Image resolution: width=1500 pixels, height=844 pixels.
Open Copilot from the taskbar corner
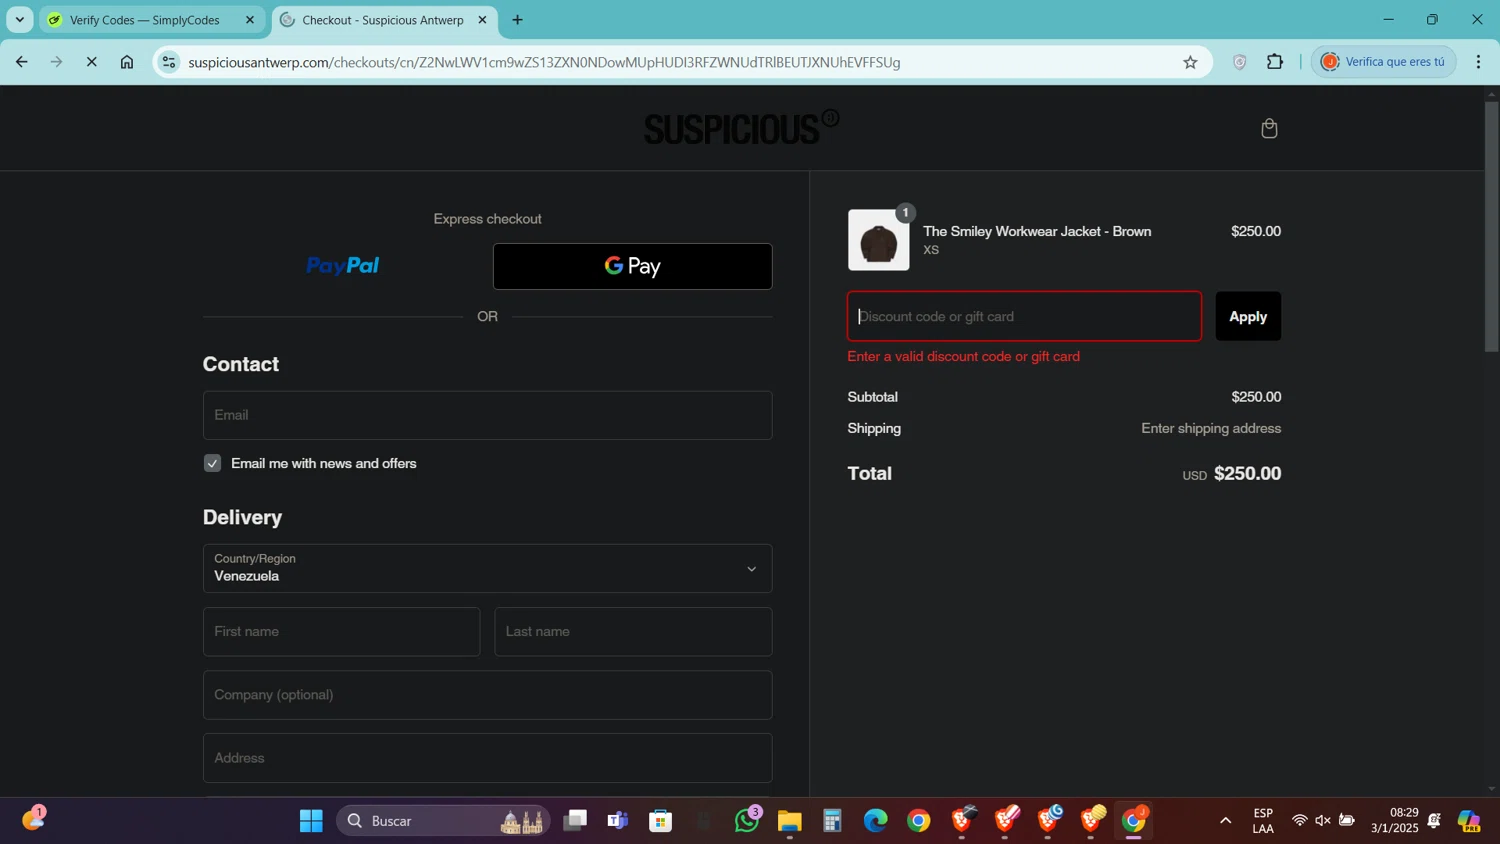(1469, 821)
